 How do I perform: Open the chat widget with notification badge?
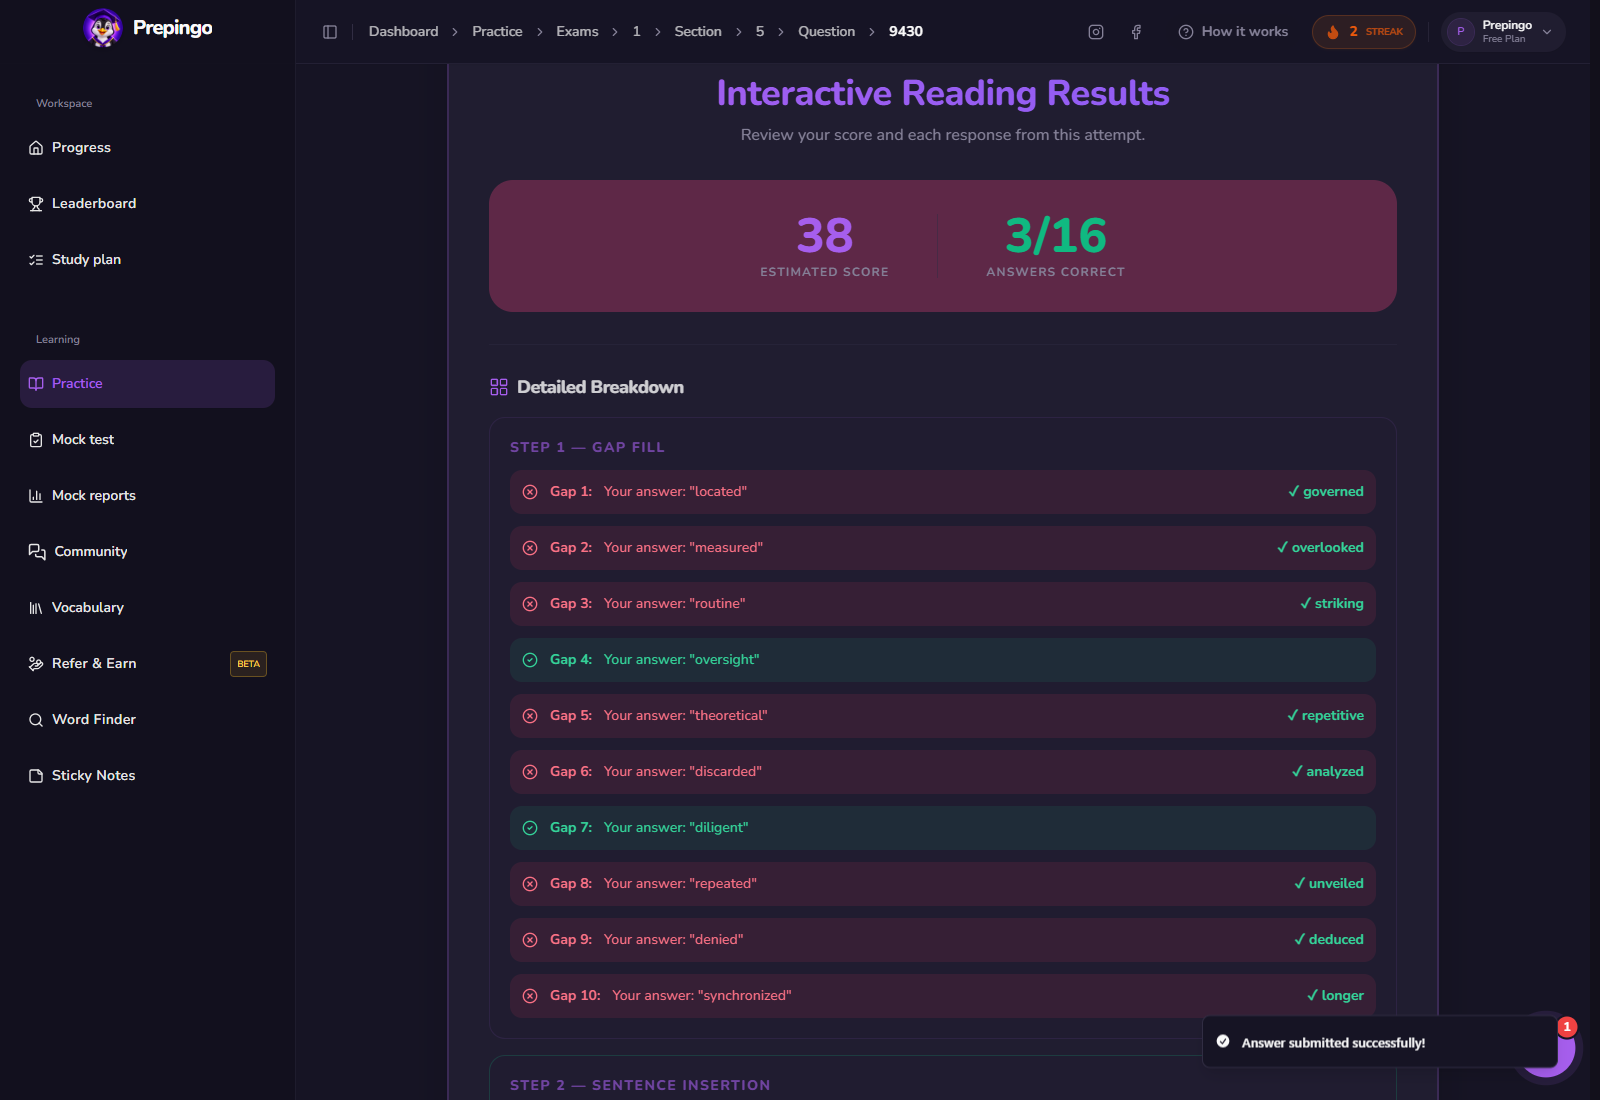click(x=1548, y=1048)
